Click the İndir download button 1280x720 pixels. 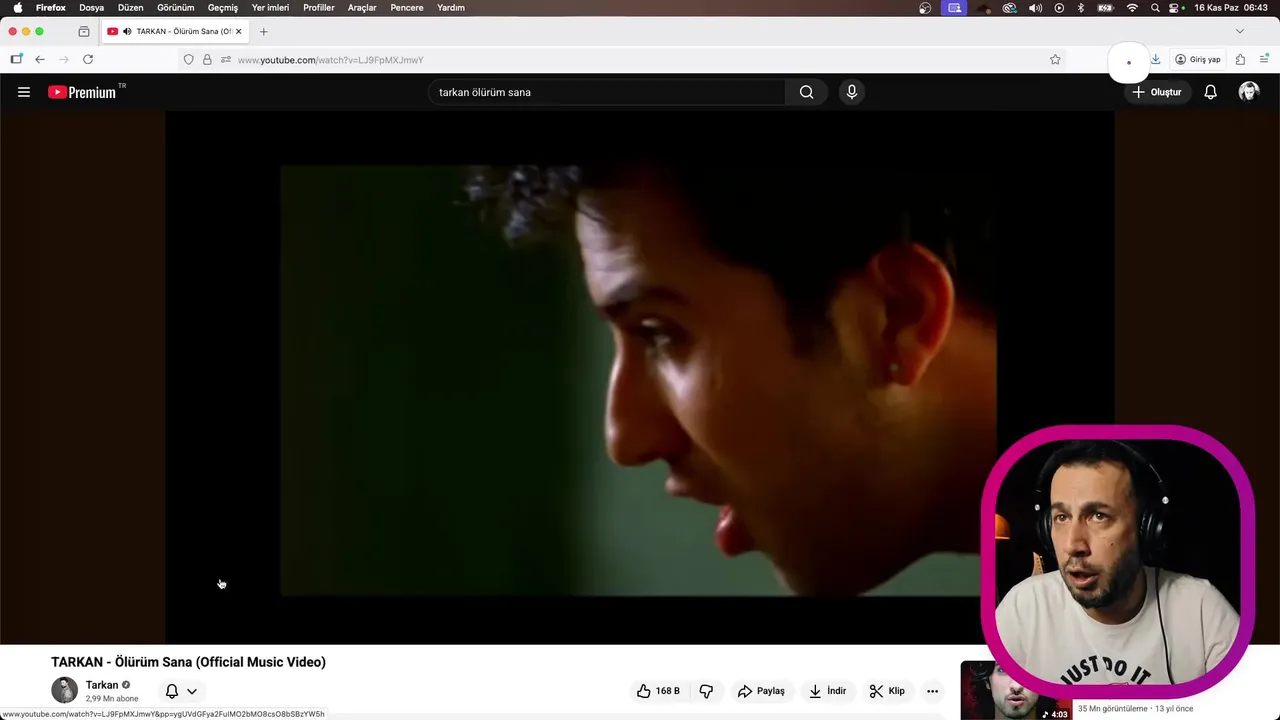tap(828, 691)
